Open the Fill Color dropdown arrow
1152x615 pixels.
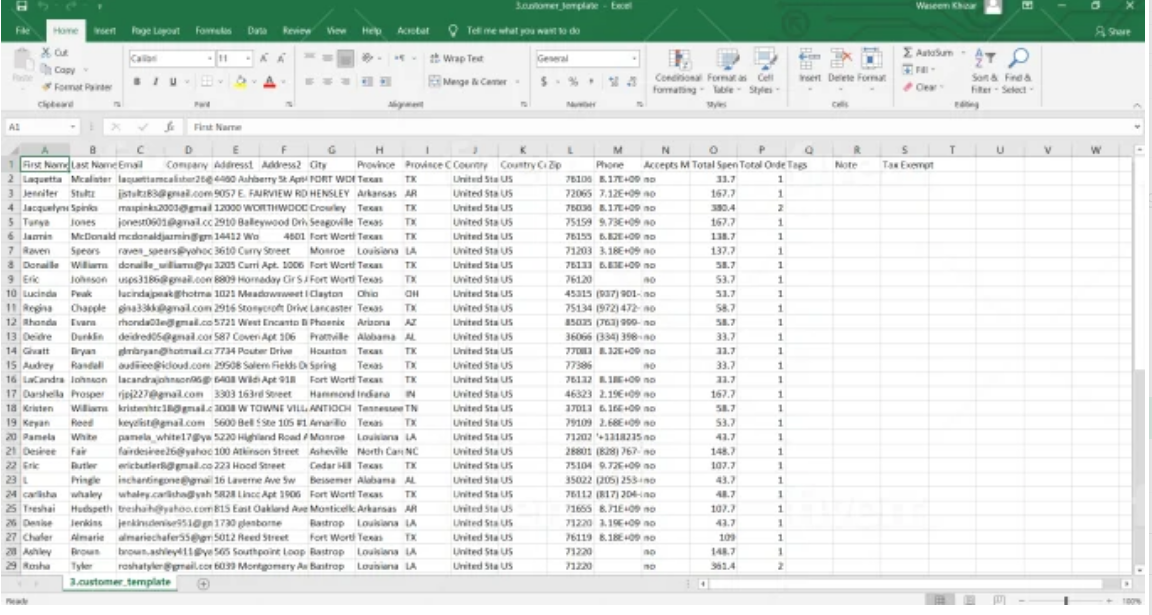tap(254, 80)
